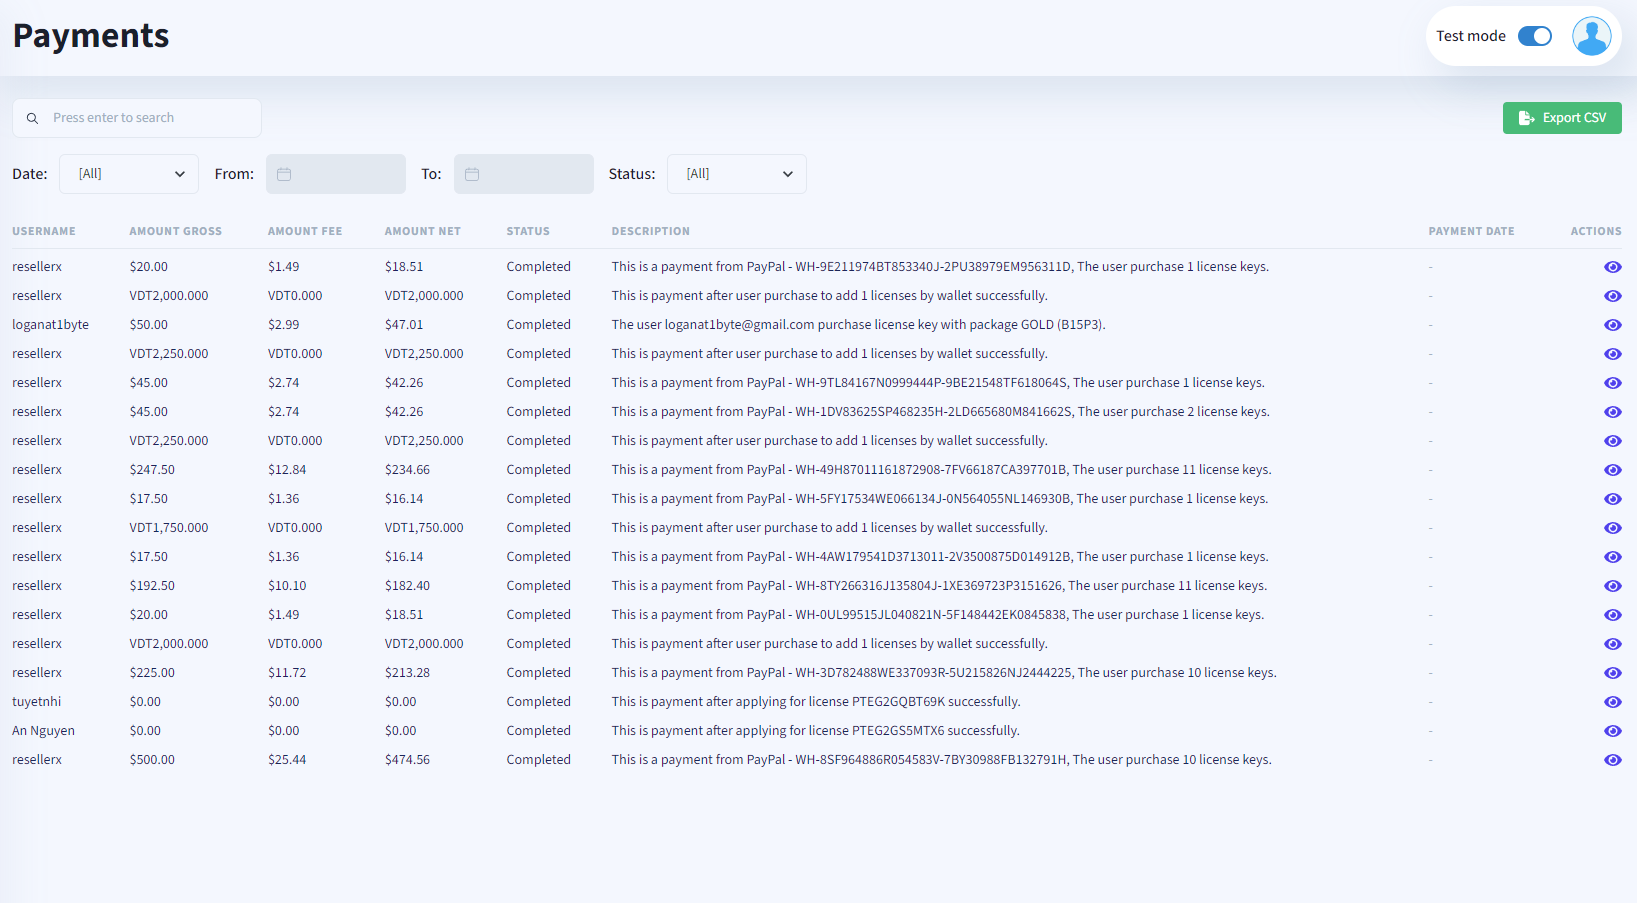
Task: Click eye icon for loganat1byte payment row
Action: (1612, 325)
